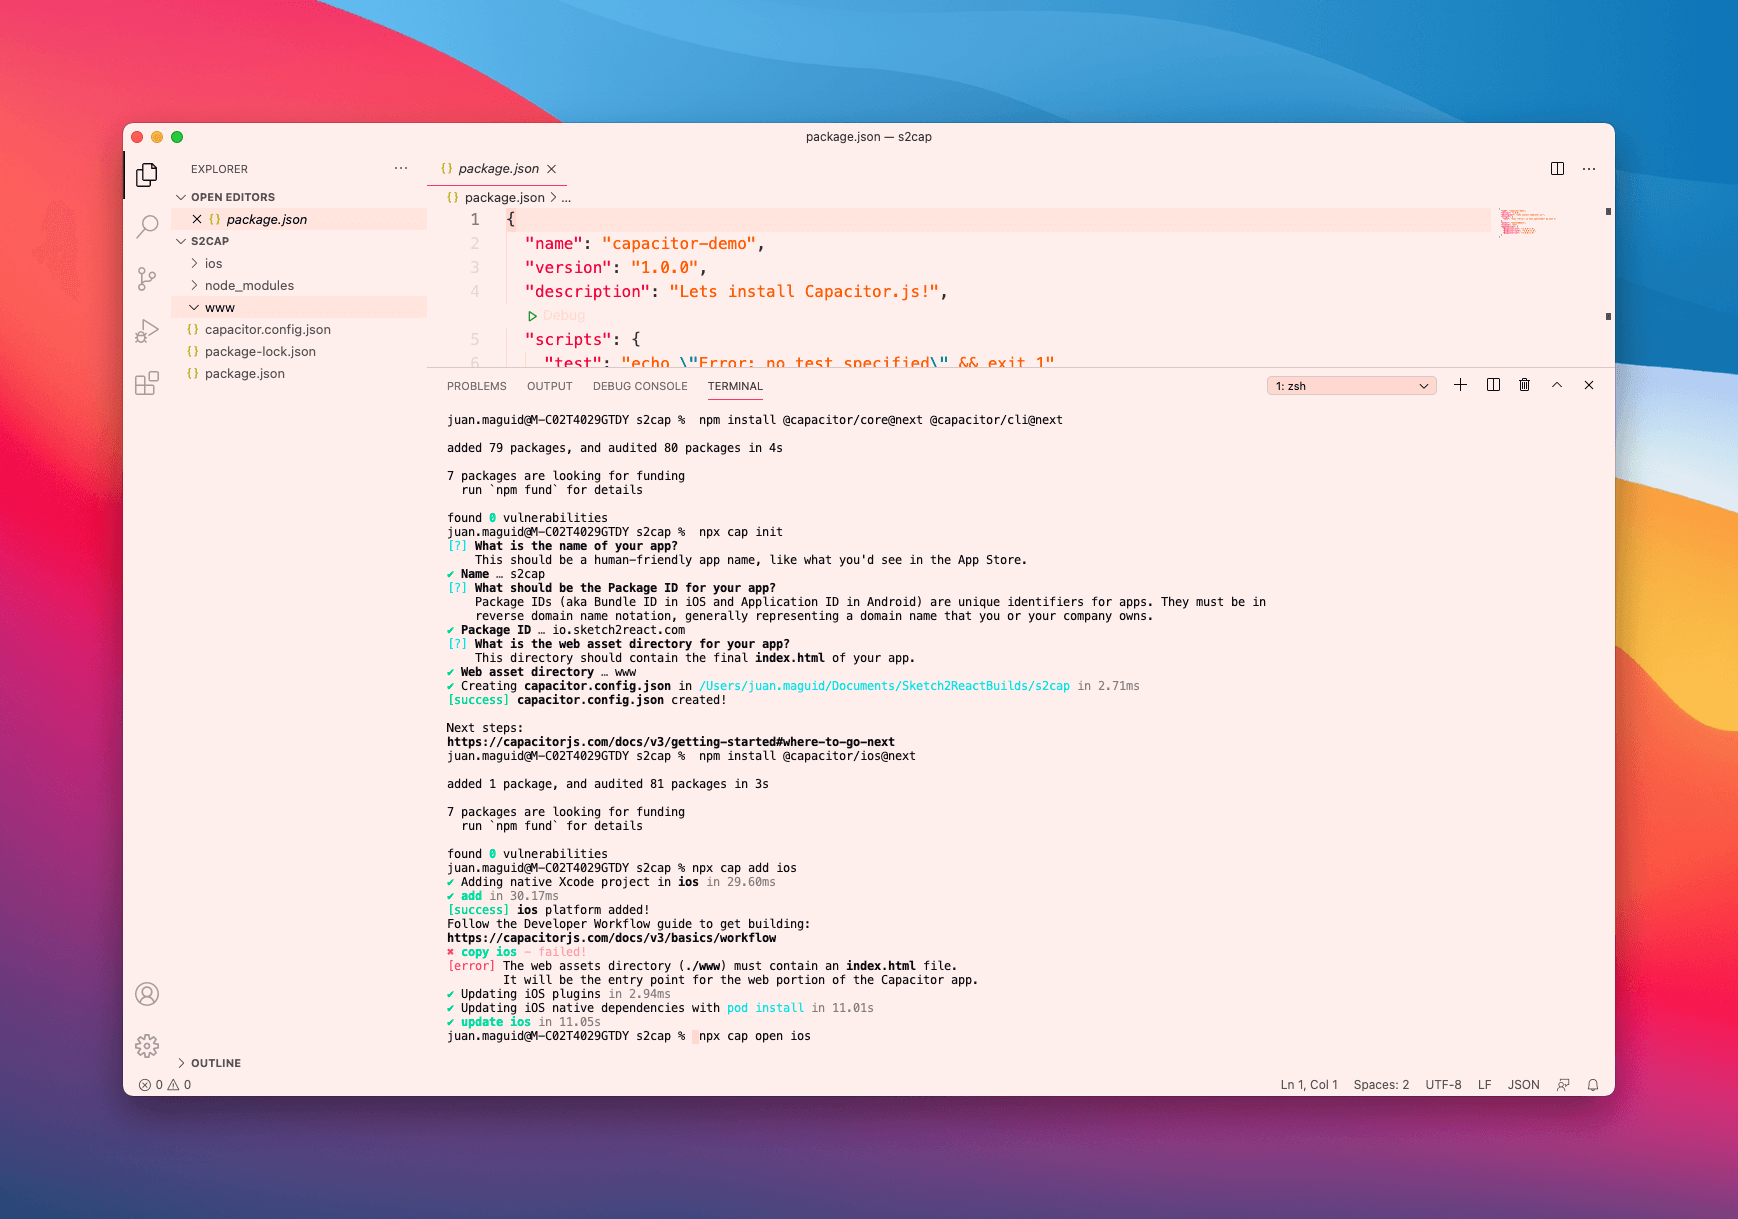Click the editor minimap preview
1738x1219 pixels.
tap(1526, 222)
